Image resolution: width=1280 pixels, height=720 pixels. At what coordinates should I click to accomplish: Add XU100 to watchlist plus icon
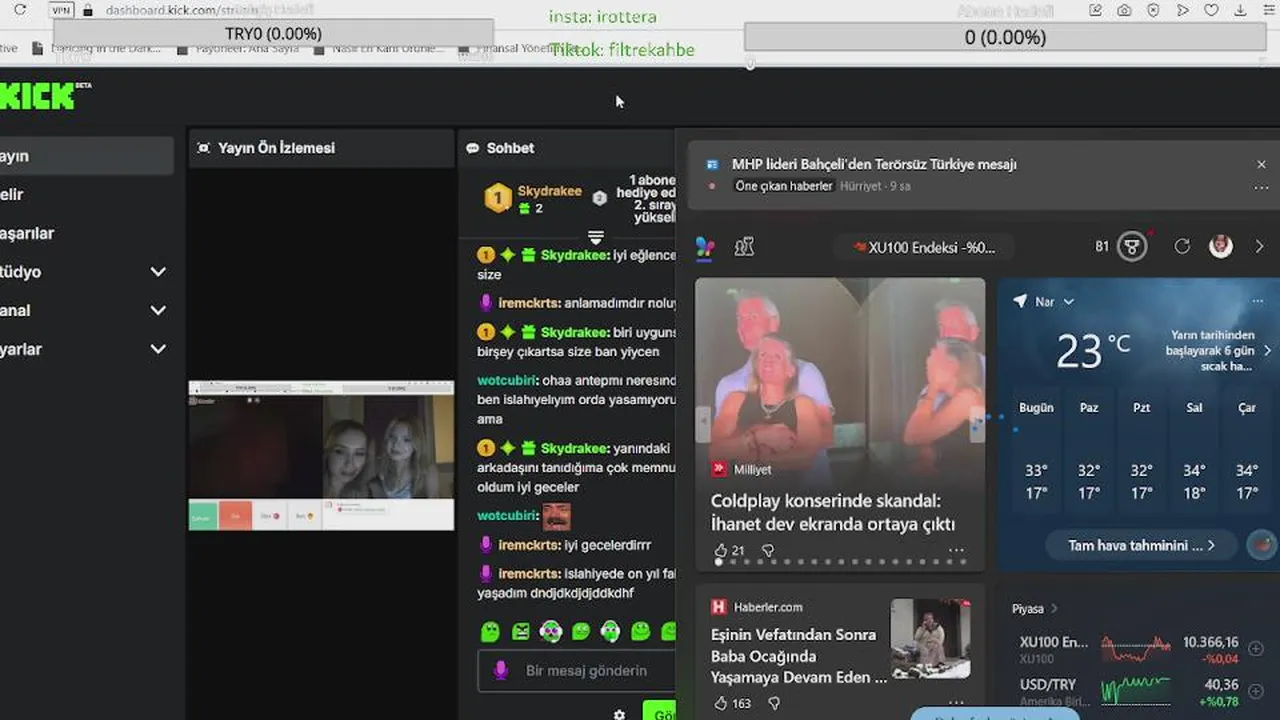[1256, 649]
